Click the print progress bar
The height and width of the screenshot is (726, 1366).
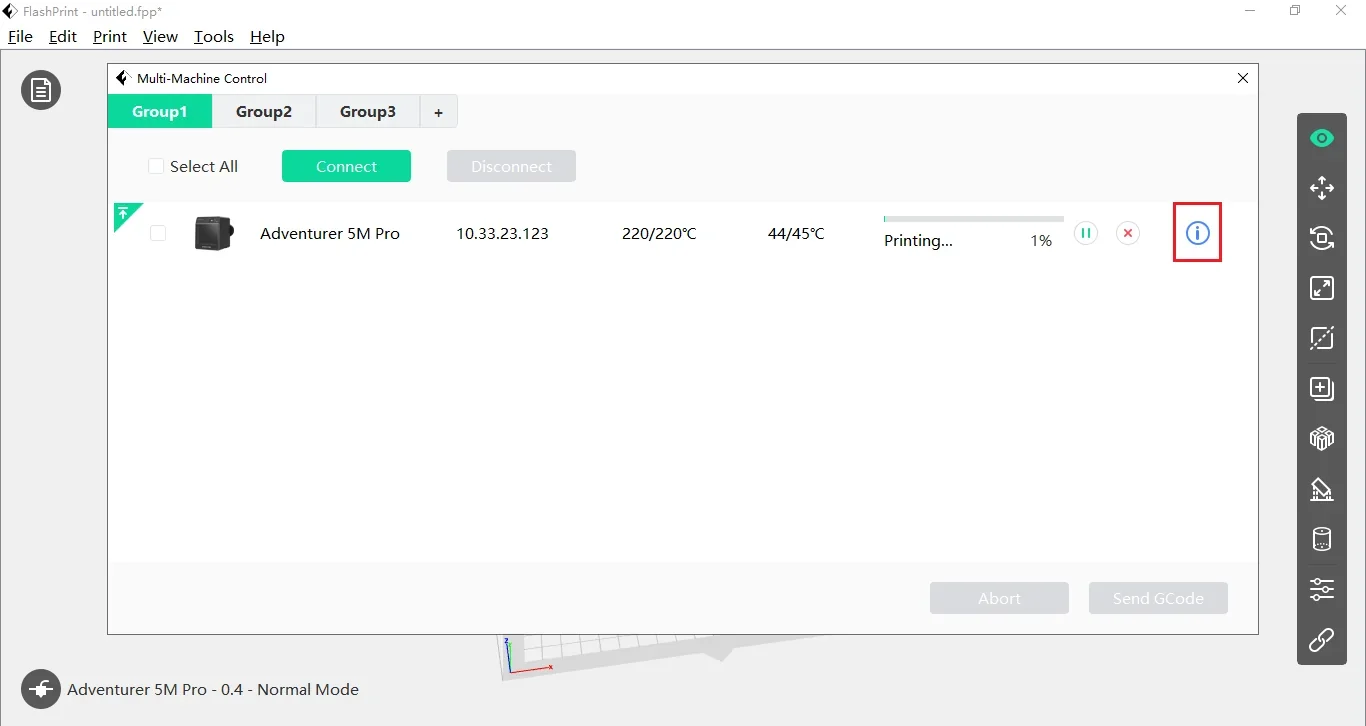click(973, 219)
